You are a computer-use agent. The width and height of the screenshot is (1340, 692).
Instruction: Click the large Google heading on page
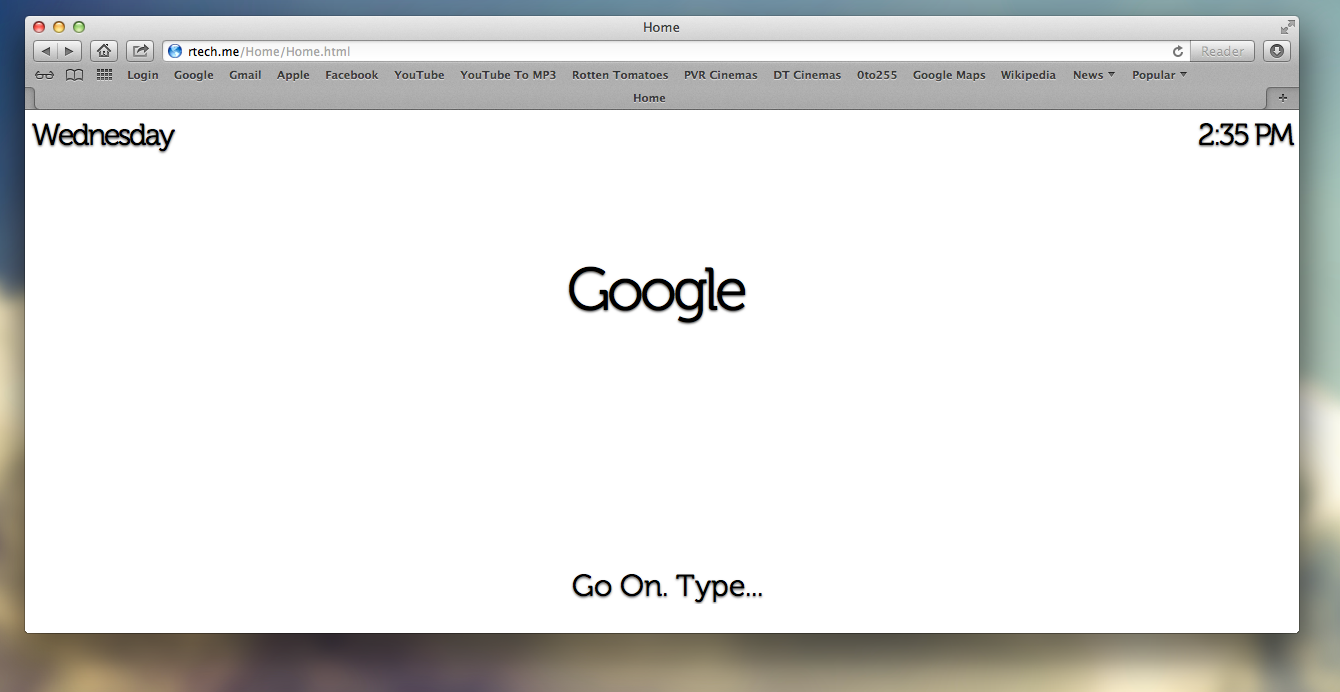pyautogui.click(x=657, y=293)
